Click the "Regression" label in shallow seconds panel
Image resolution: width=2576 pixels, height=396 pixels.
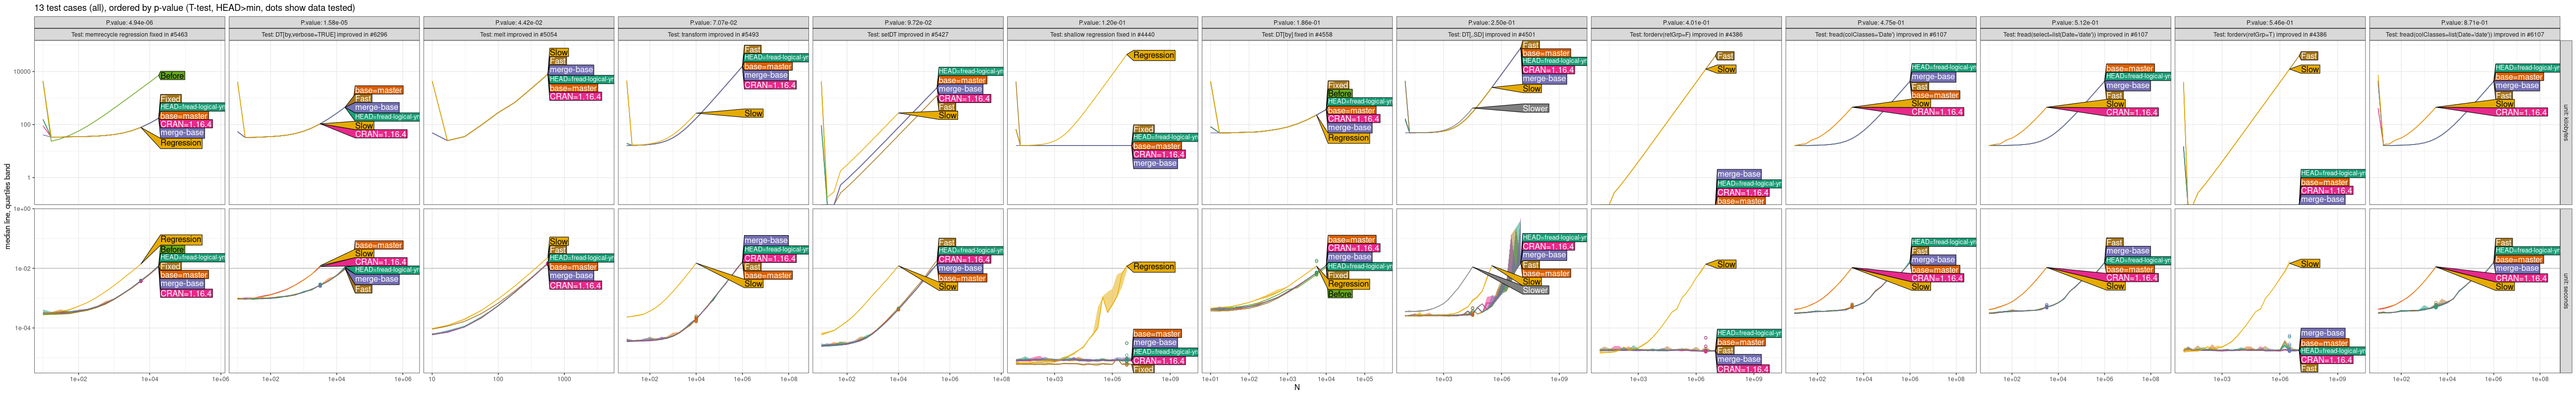pyautogui.click(x=1153, y=267)
